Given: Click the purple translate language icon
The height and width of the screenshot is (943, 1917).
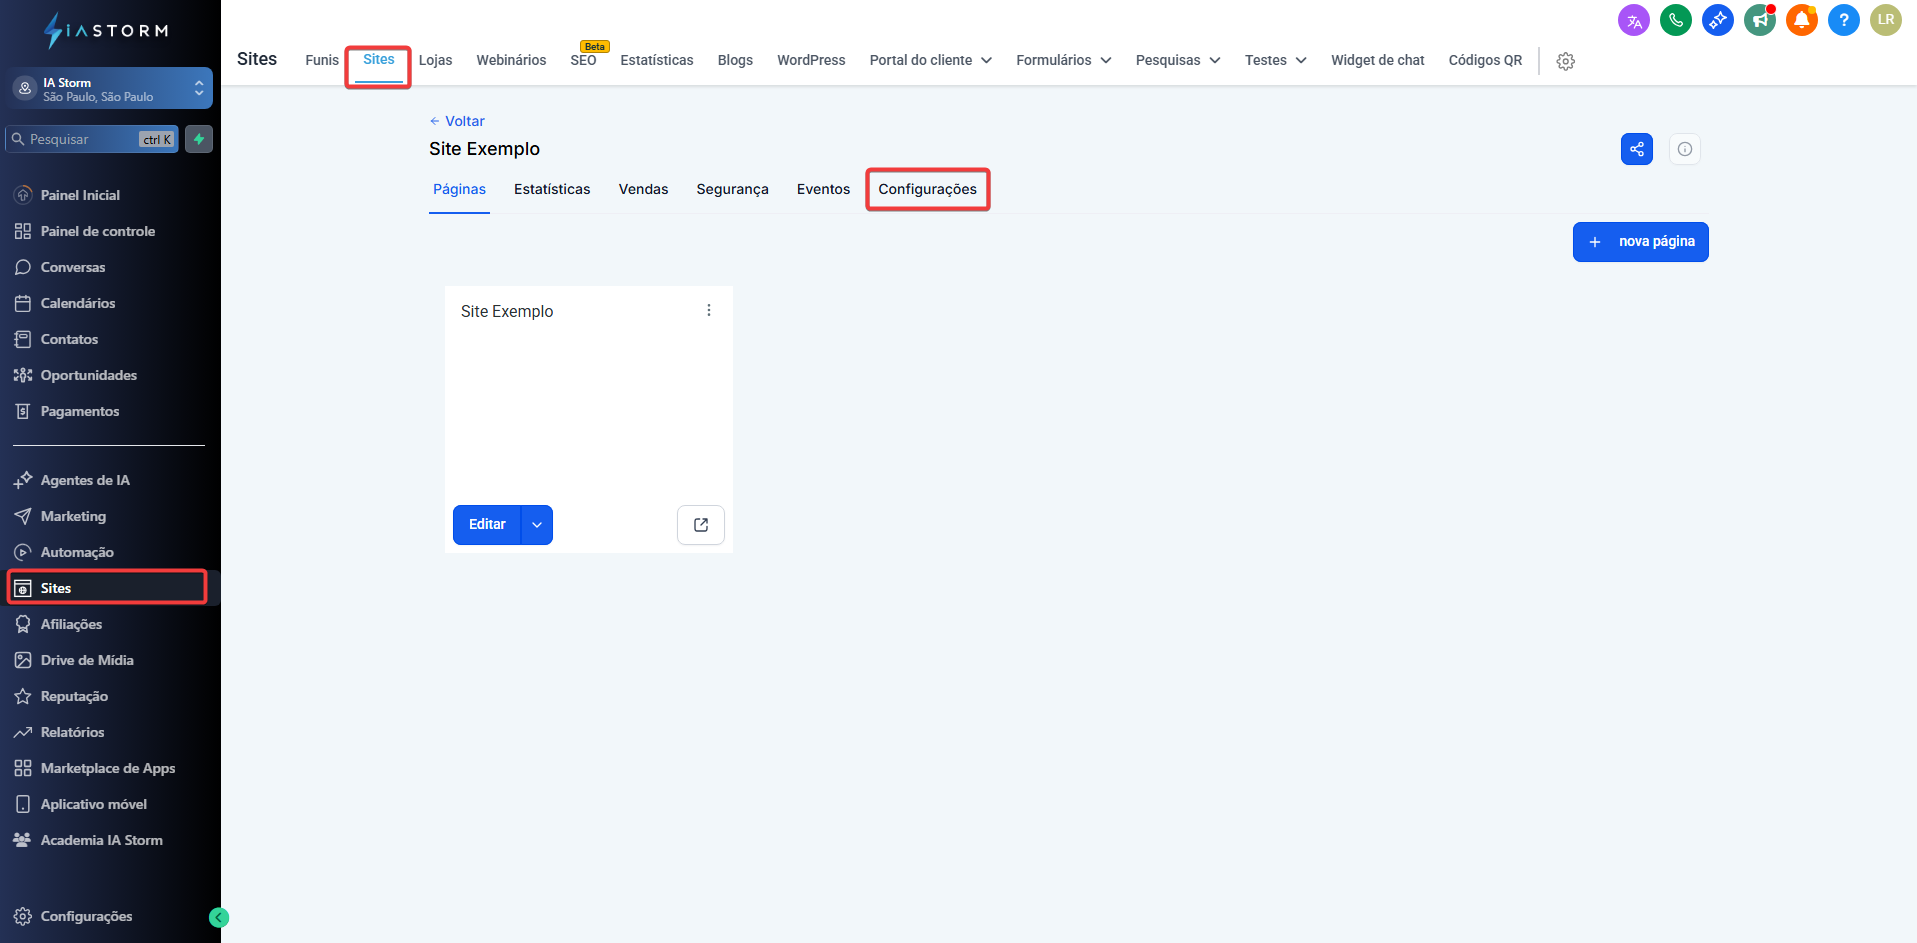Looking at the screenshot, I should tap(1633, 20).
